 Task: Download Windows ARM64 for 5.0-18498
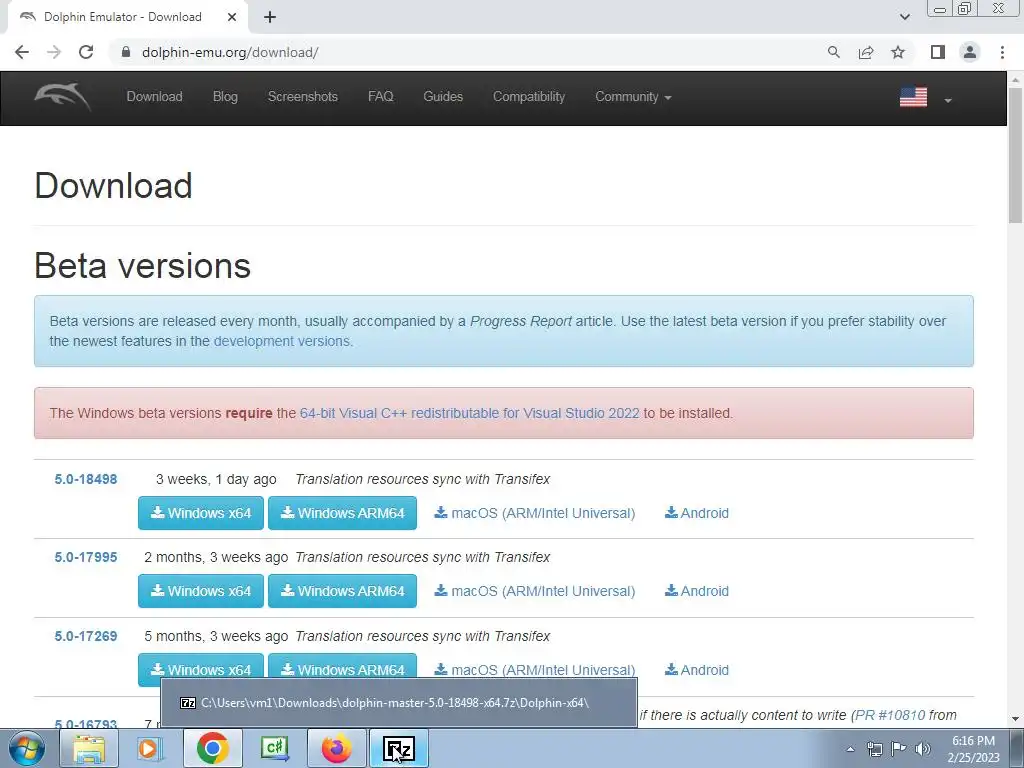(342, 513)
